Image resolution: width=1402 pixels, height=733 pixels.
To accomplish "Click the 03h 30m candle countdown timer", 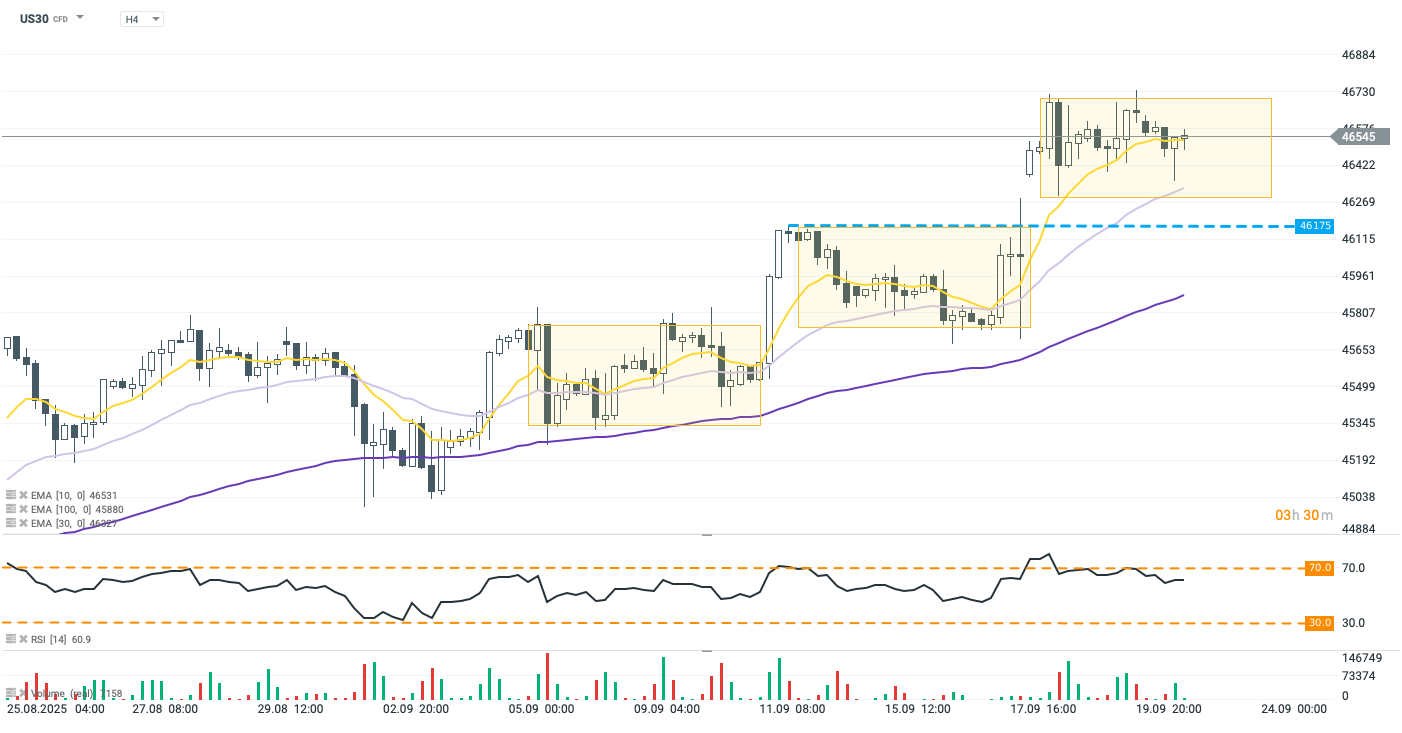I will (1303, 515).
